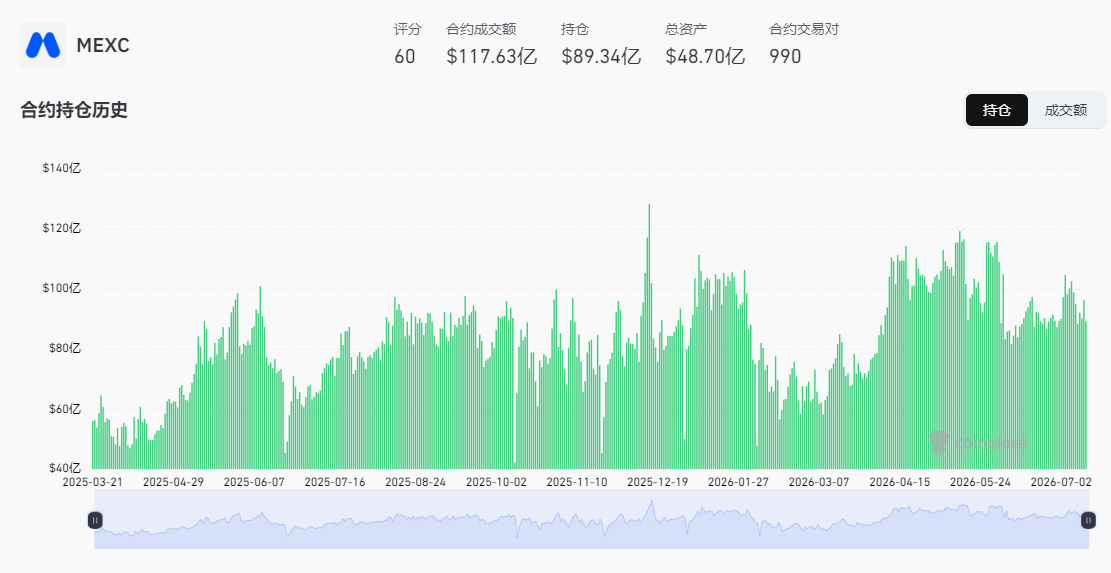Click the $140亿 y-axis label
This screenshot has height=573, width=1111.
click(64, 169)
